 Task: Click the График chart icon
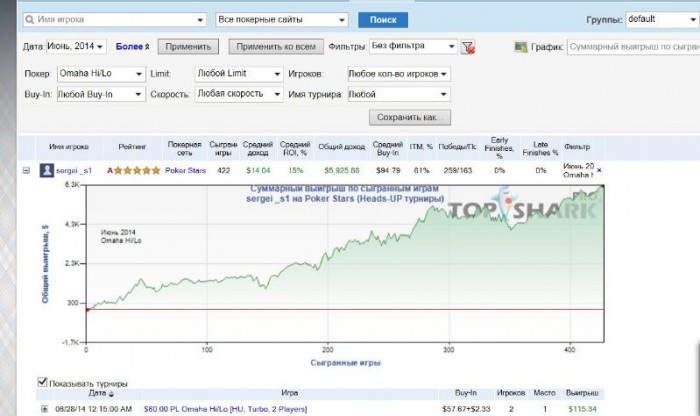521,47
